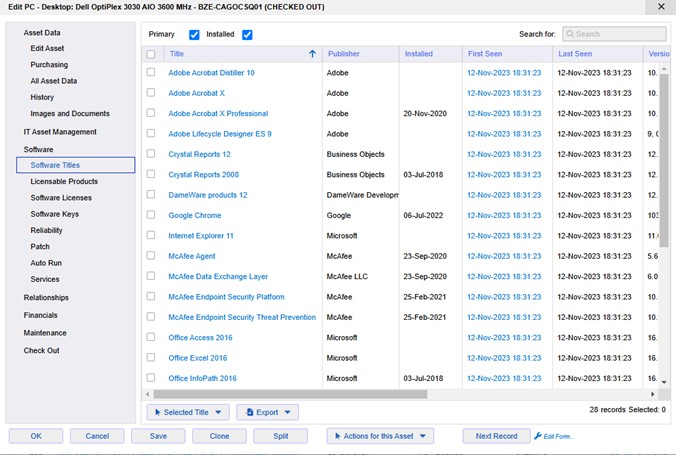This screenshot has width=676, height=455.
Task: Open Purchasing section in sidebar
Action: [49, 65]
